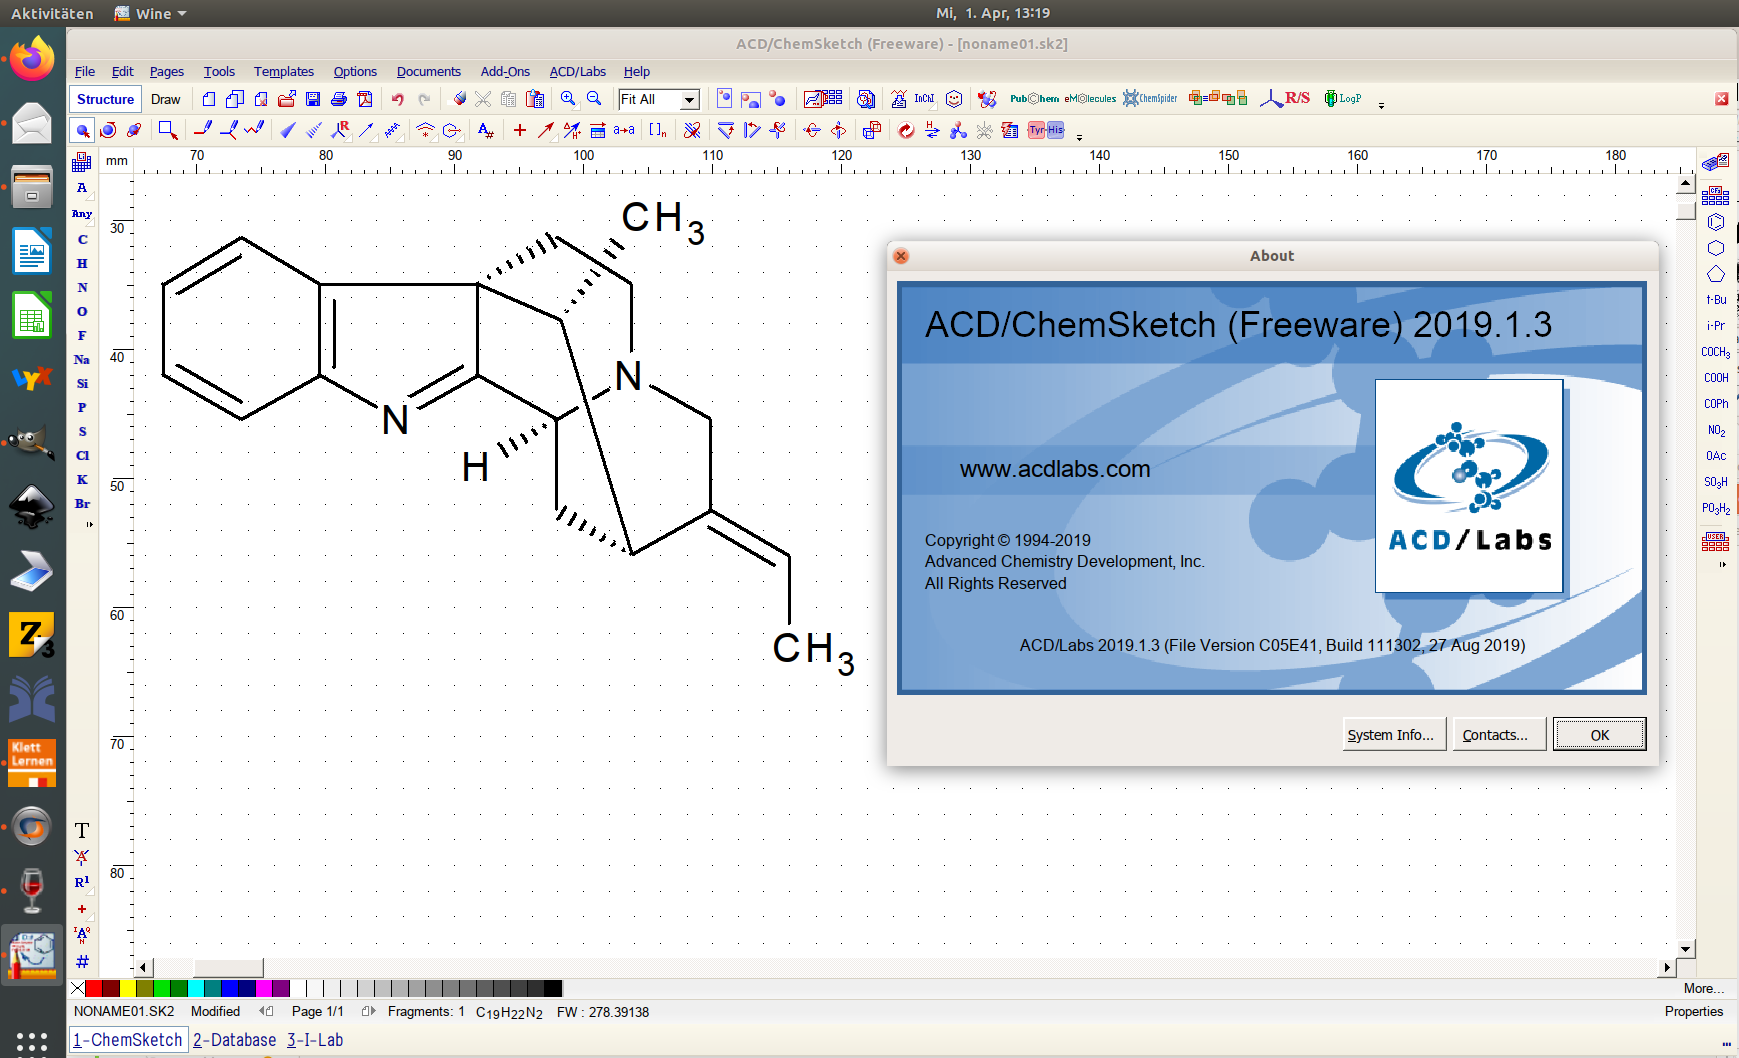Image resolution: width=1739 pixels, height=1058 pixels.
Task: Choose the yellow color swatch
Action: click(x=128, y=989)
